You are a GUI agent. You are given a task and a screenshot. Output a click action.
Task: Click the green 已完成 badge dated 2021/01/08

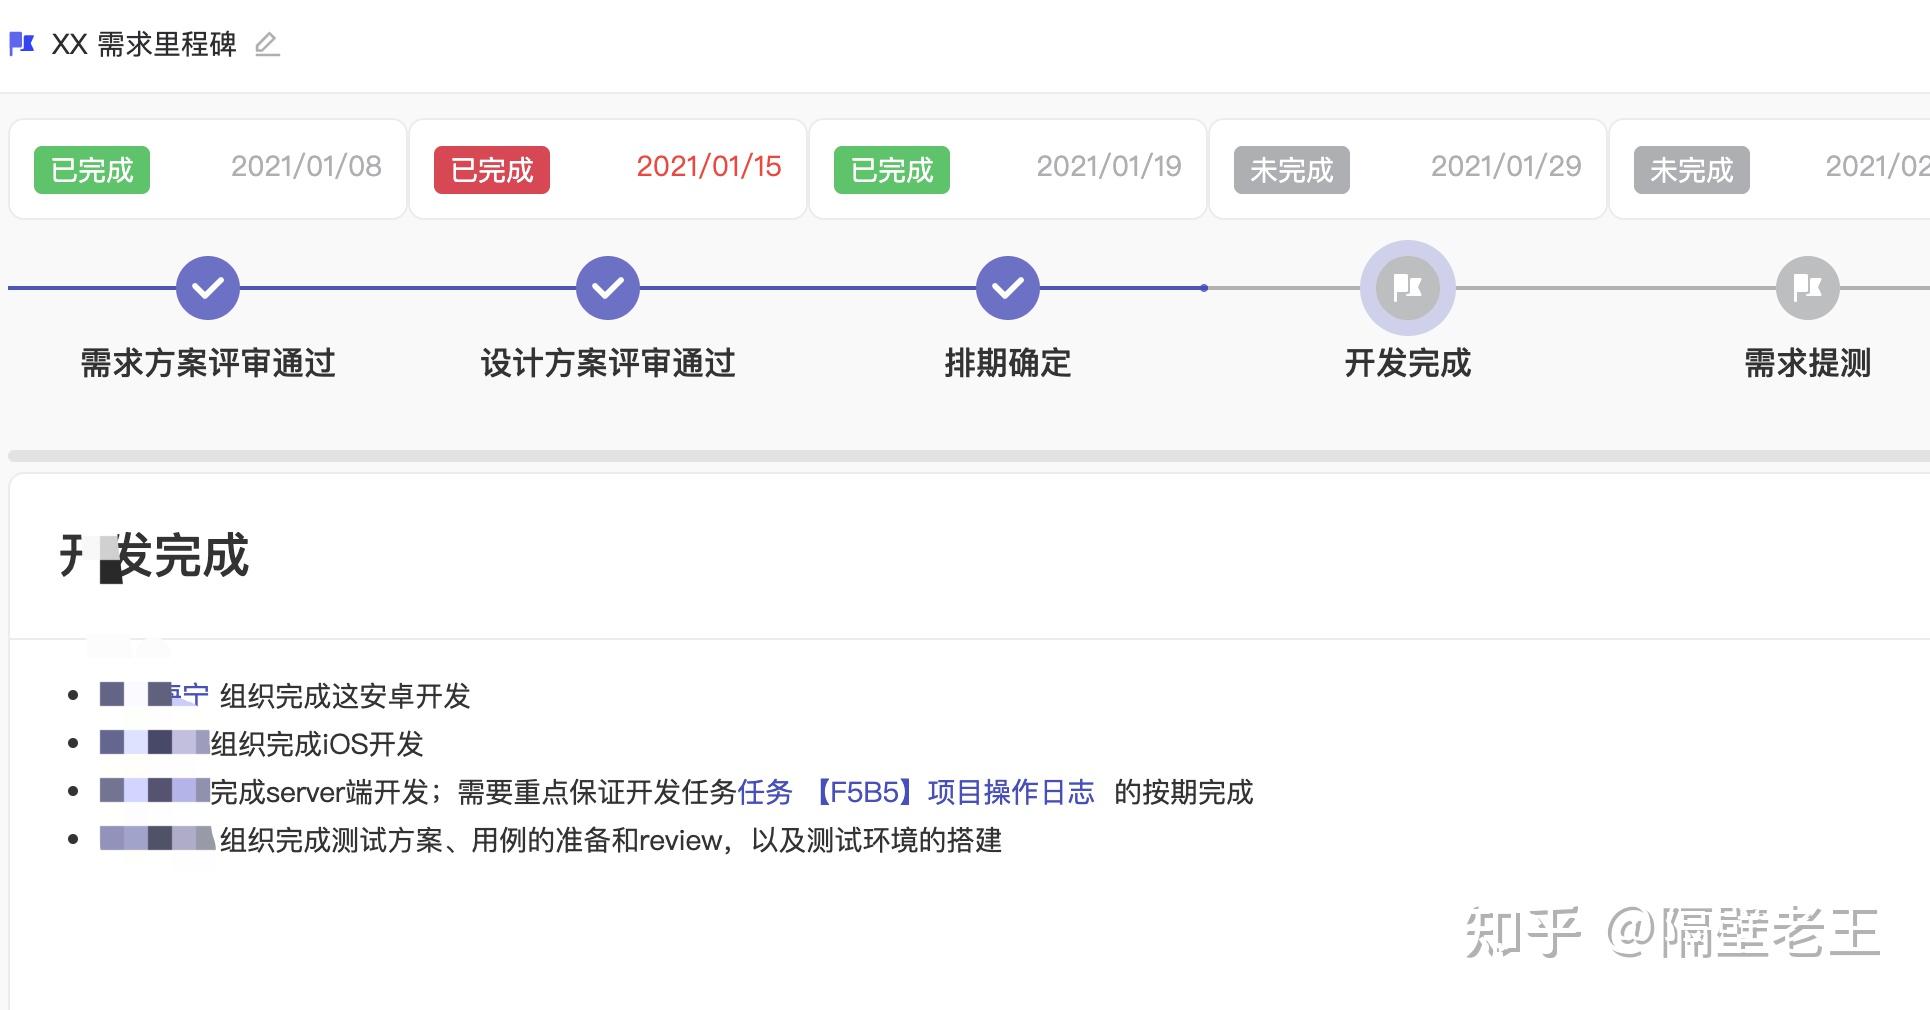[x=92, y=170]
